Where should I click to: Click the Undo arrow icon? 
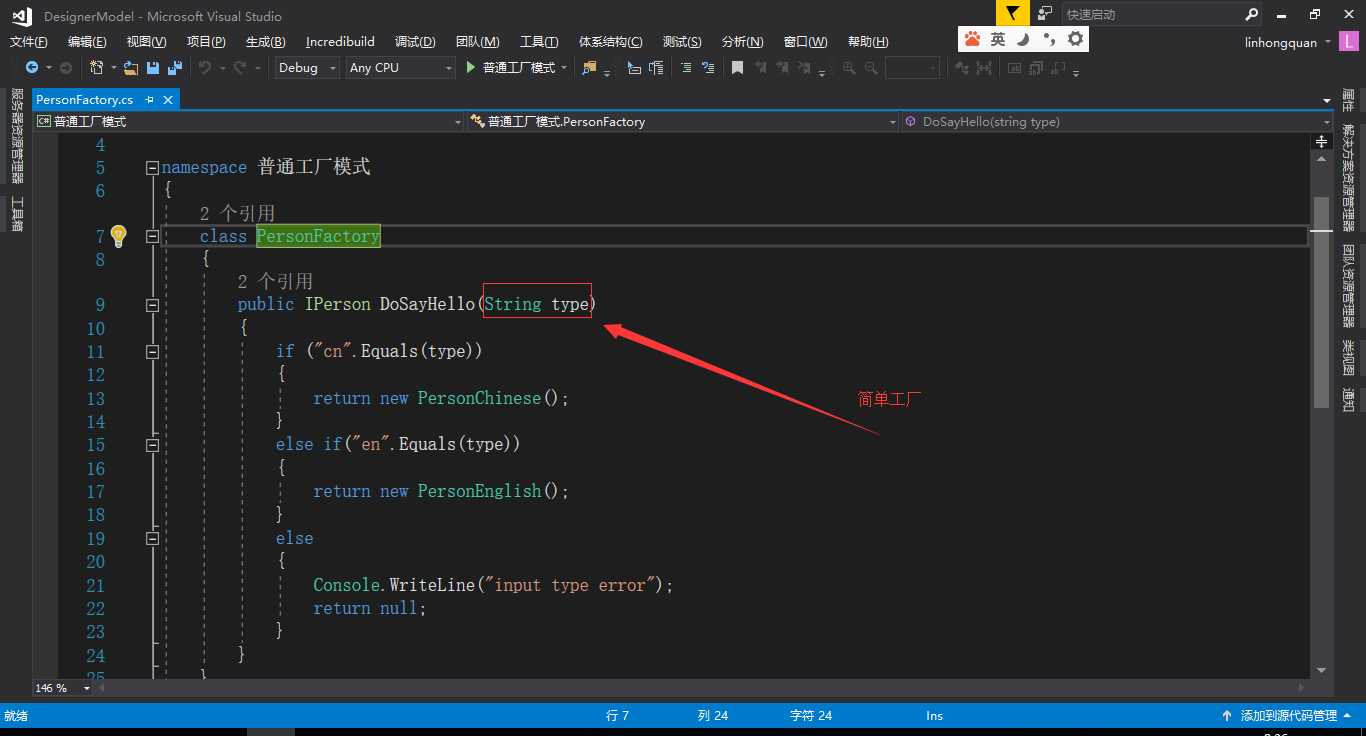click(x=204, y=67)
